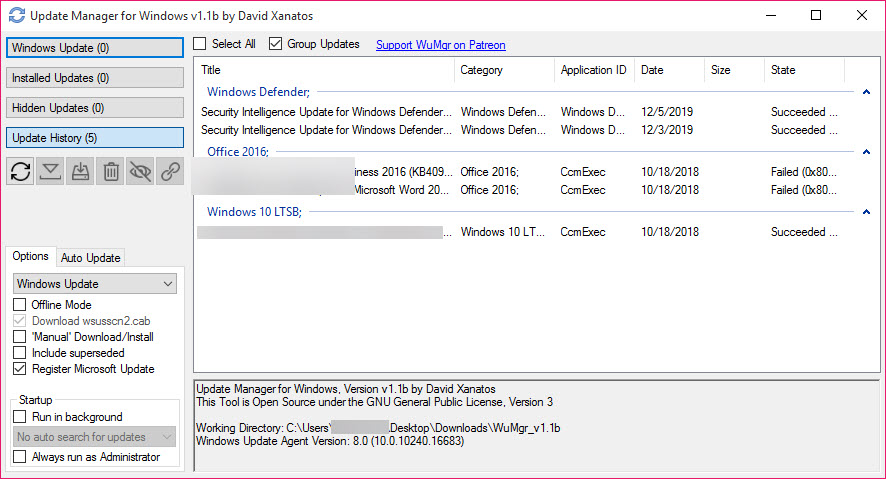Enable 'Manual' Download/Install checkbox

click(x=20, y=337)
